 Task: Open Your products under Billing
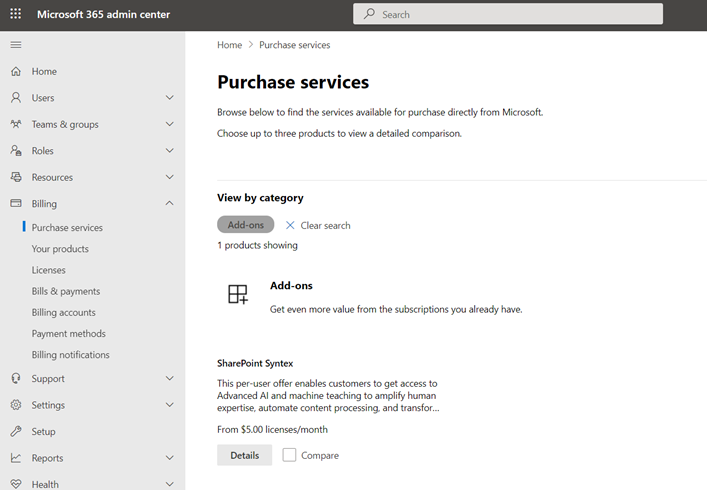coord(60,249)
